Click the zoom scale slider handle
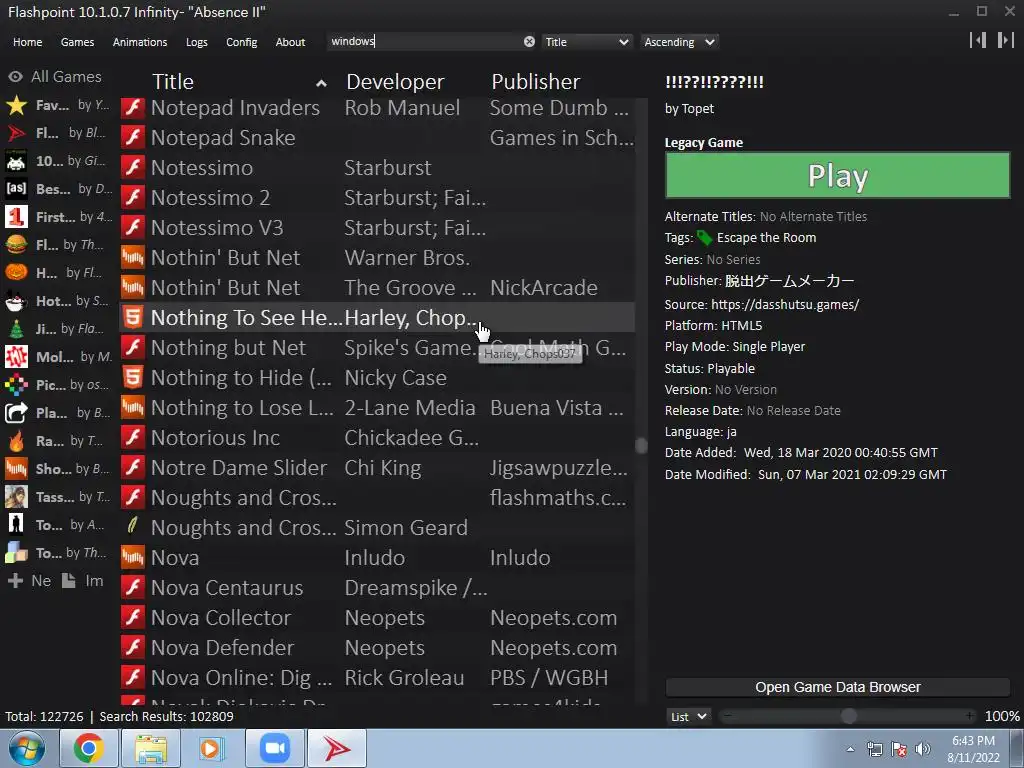This screenshot has height=768, width=1024. coord(848,716)
